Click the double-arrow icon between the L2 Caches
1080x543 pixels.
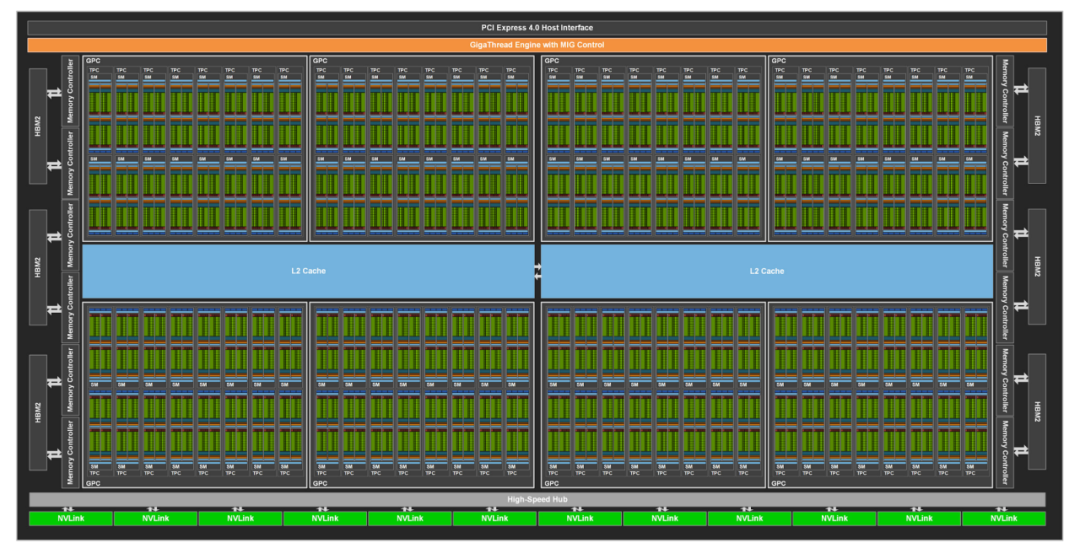(x=538, y=272)
